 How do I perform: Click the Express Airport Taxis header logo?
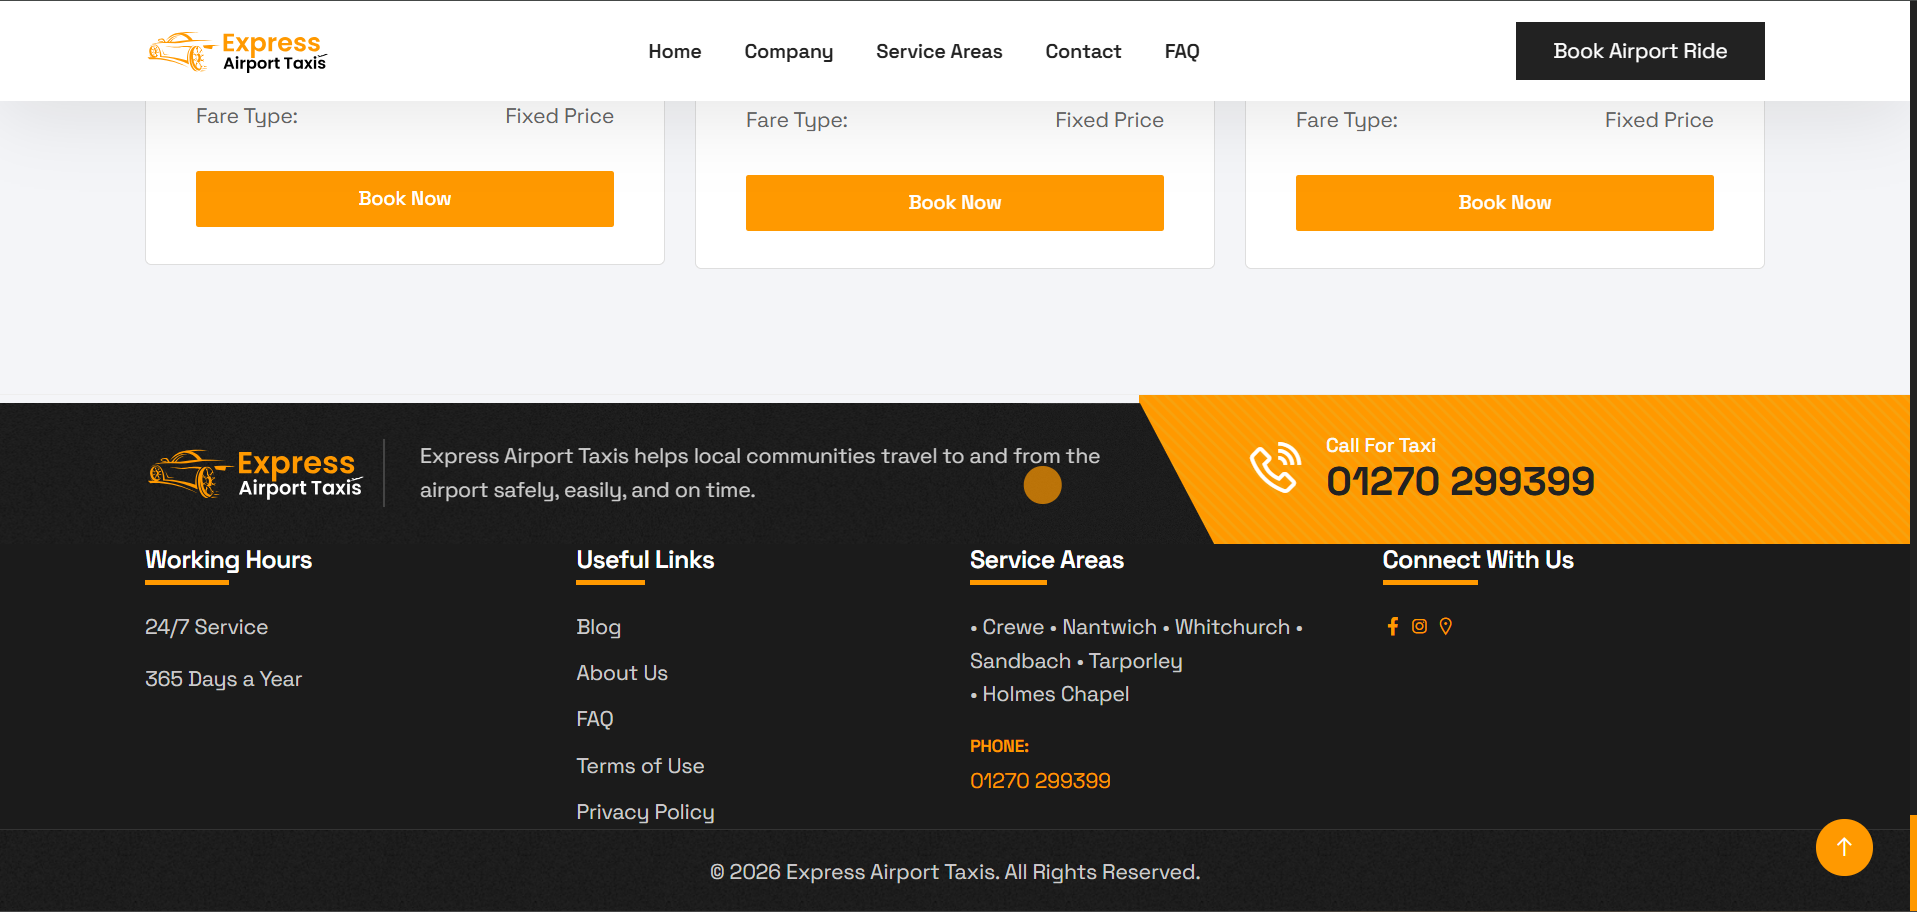coord(237,51)
